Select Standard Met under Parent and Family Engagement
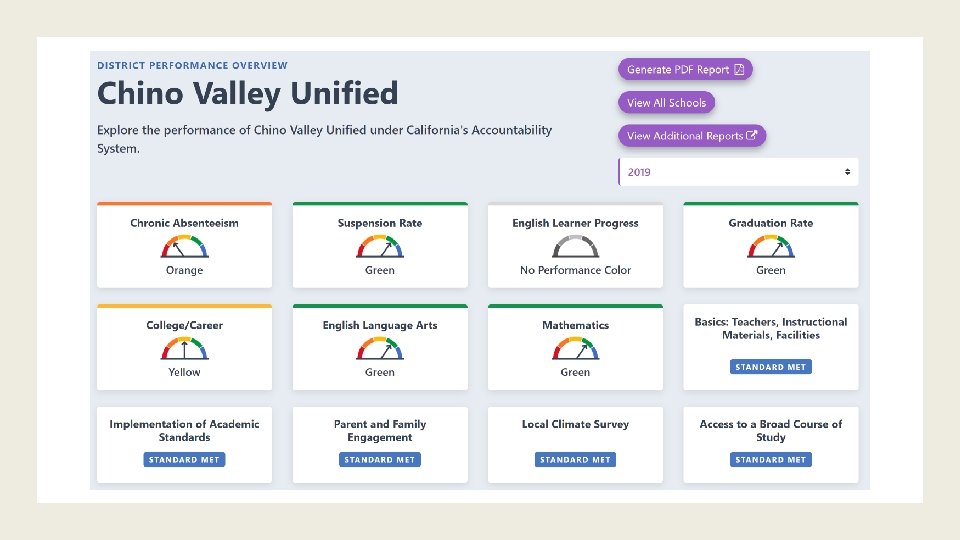 [x=380, y=460]
